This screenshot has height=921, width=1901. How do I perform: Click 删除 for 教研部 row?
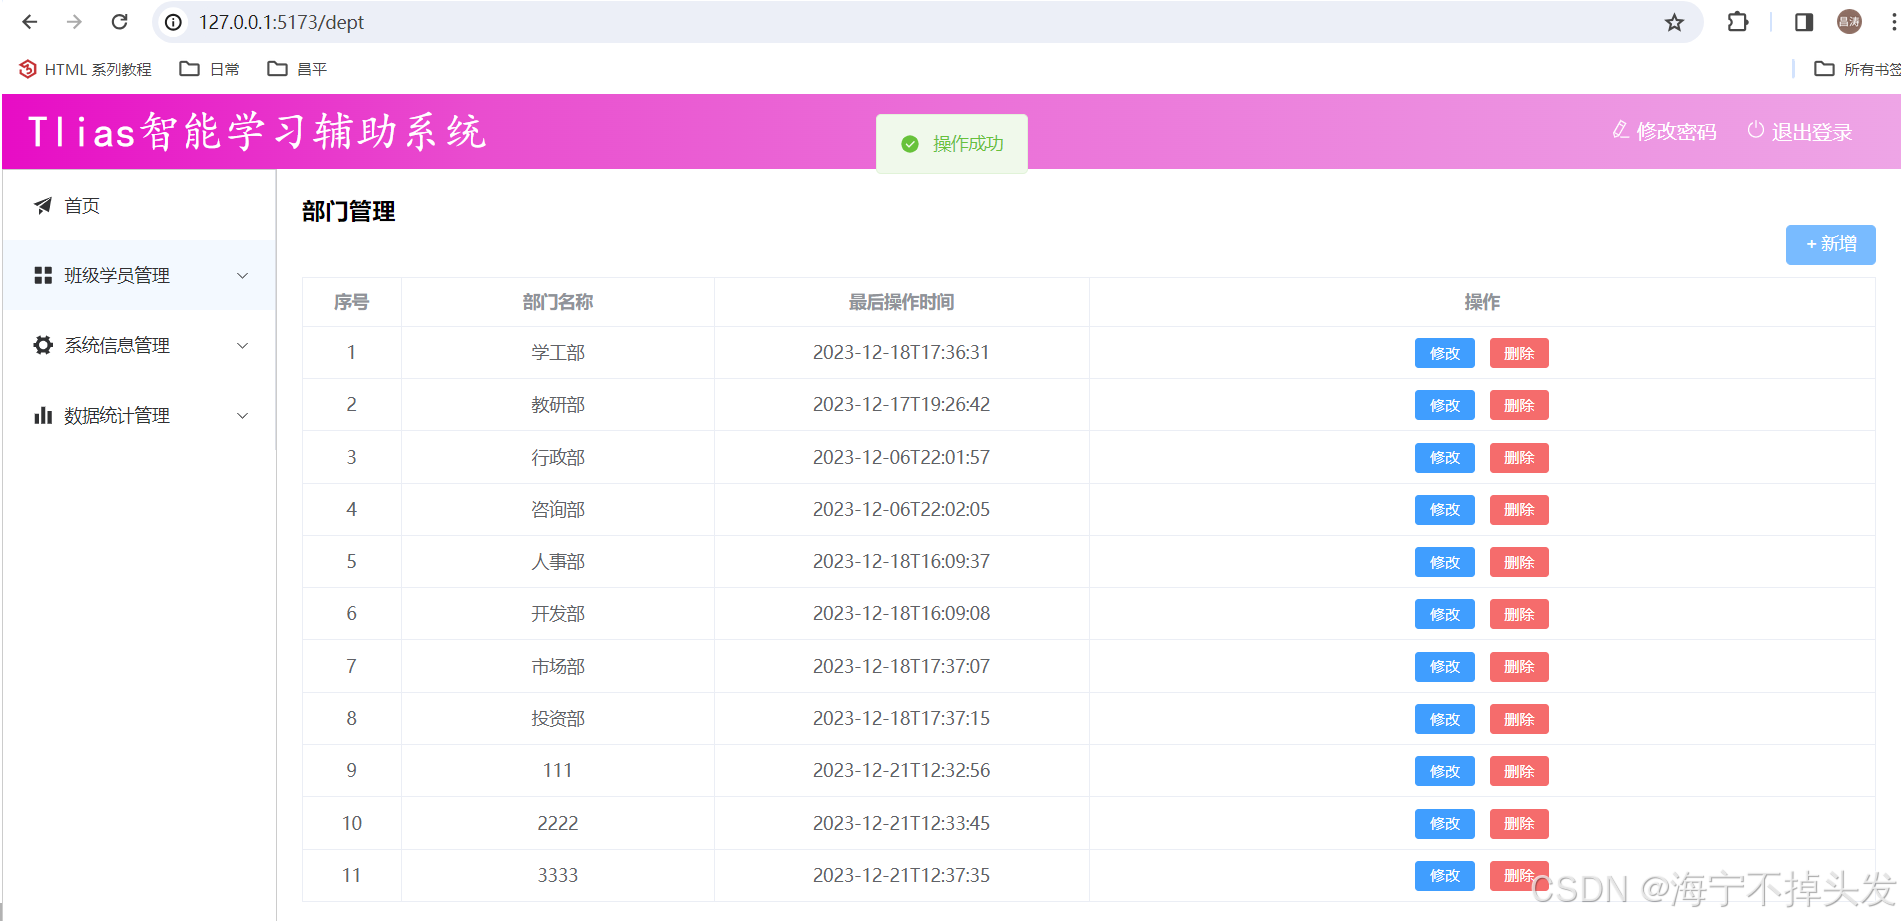[1519, 405]
